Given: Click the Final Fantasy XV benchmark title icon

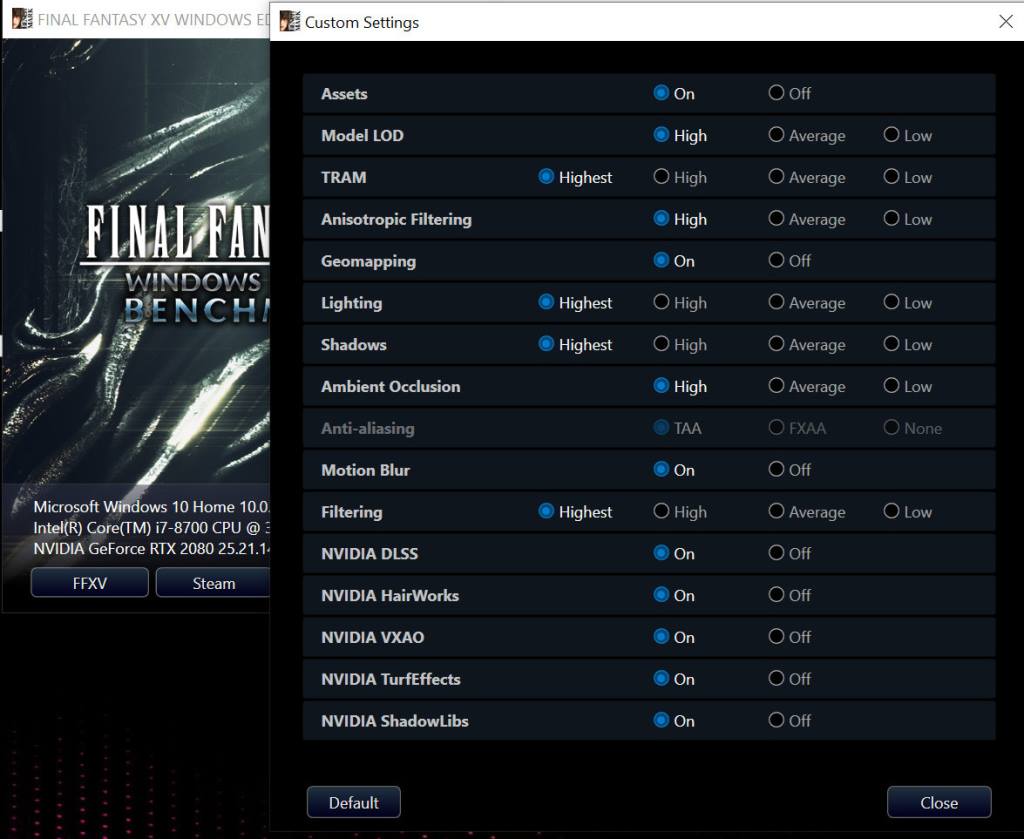Looking at the screenshot, I should tap(22, 19).
